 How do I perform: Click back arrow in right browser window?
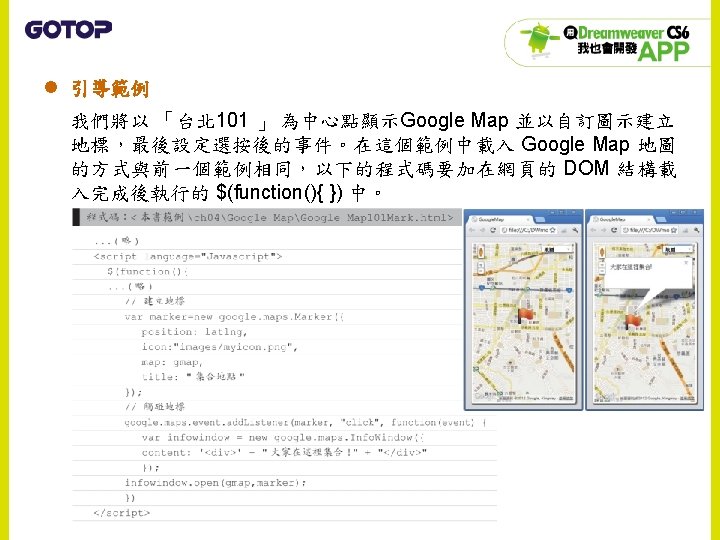pyautogui.click(x=593, y=230)
